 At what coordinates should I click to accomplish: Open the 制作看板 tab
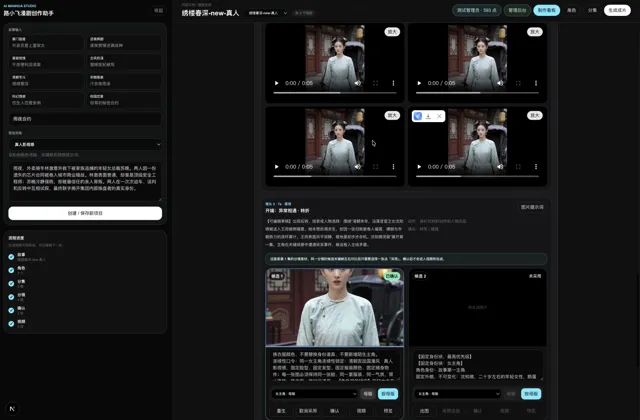(547, 10)
